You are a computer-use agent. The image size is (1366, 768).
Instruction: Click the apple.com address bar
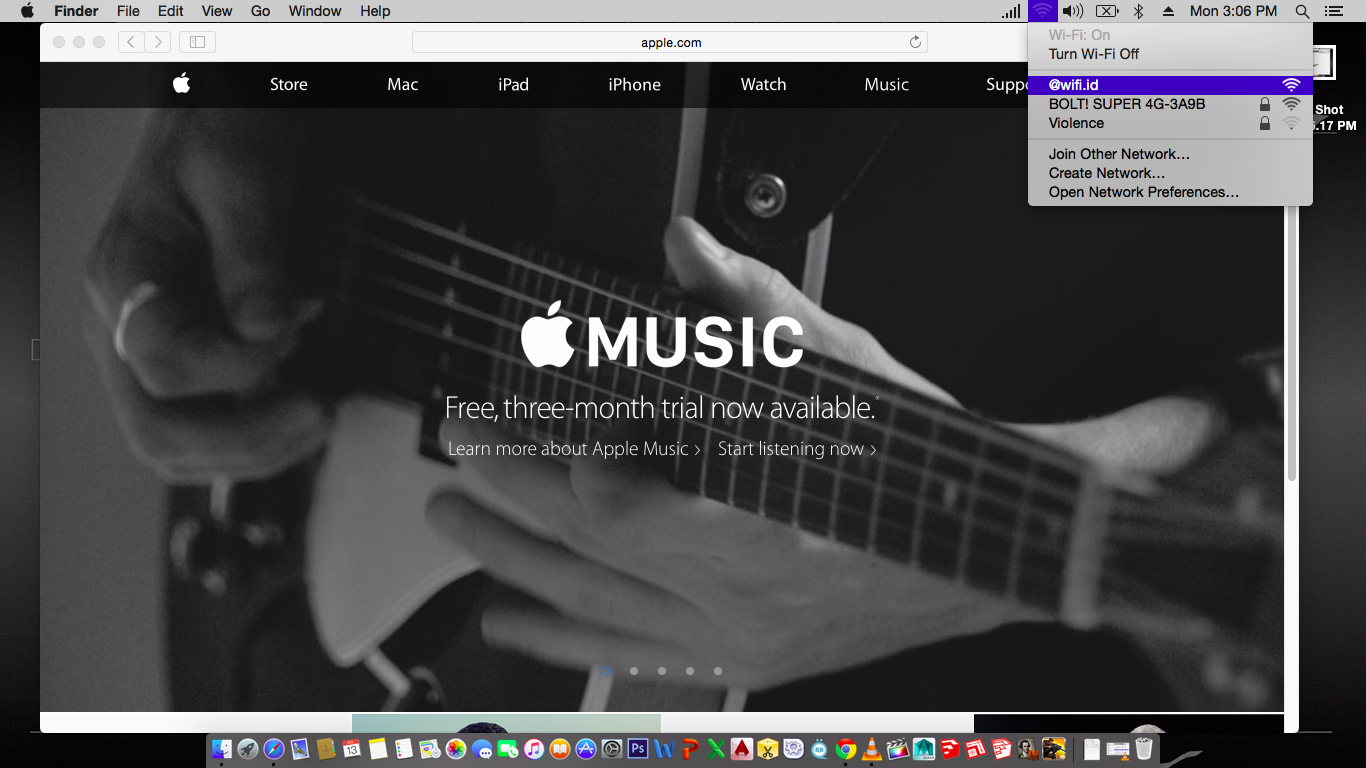coord(670,42)
